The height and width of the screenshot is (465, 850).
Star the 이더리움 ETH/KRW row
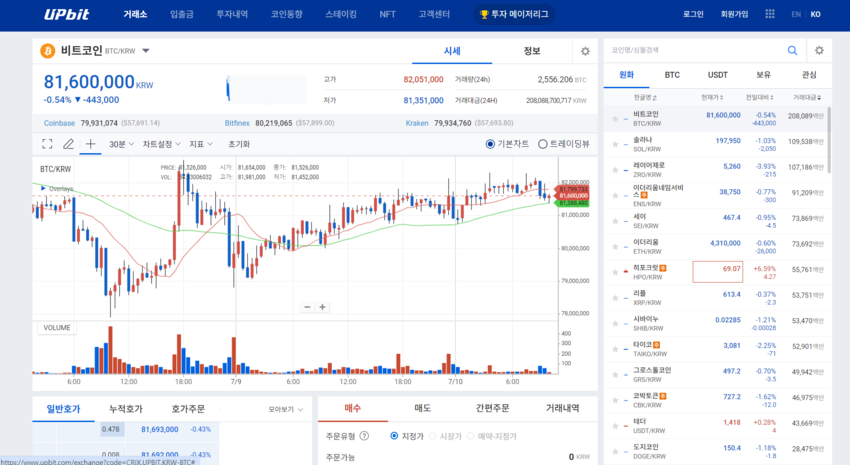tap(615, 247)
